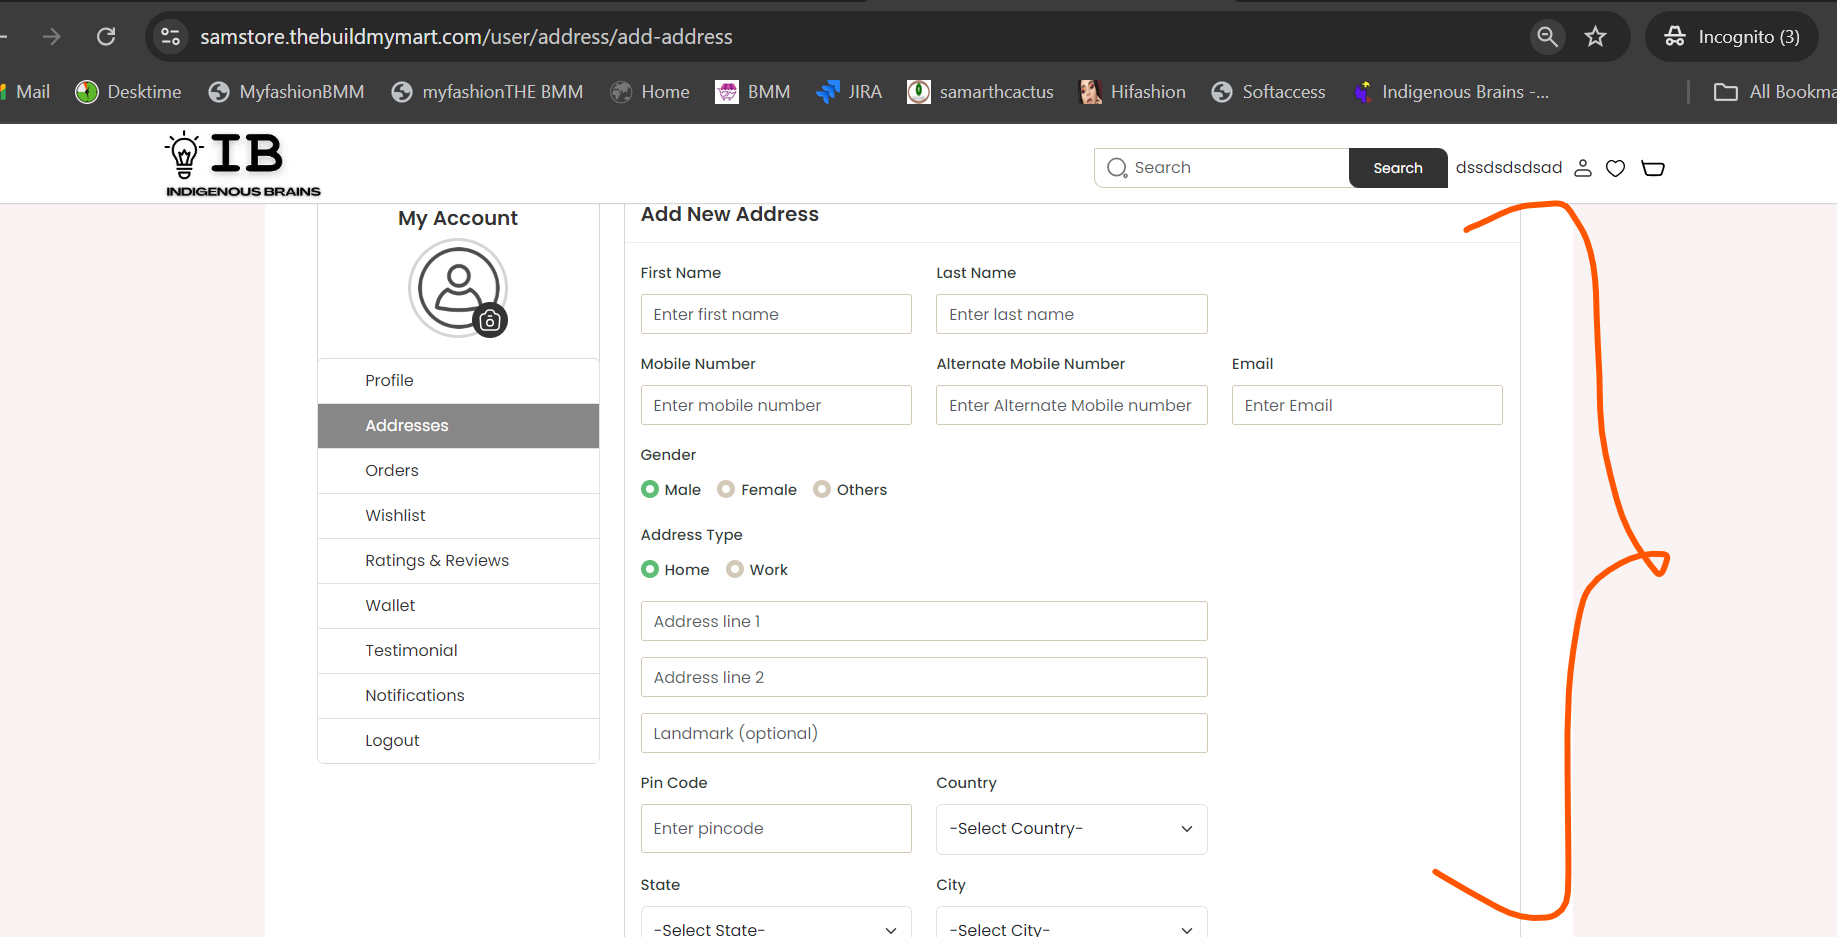Click the Address line 1 field
The width and height of the screenshot is (1837, 937).
click(924, 621)
